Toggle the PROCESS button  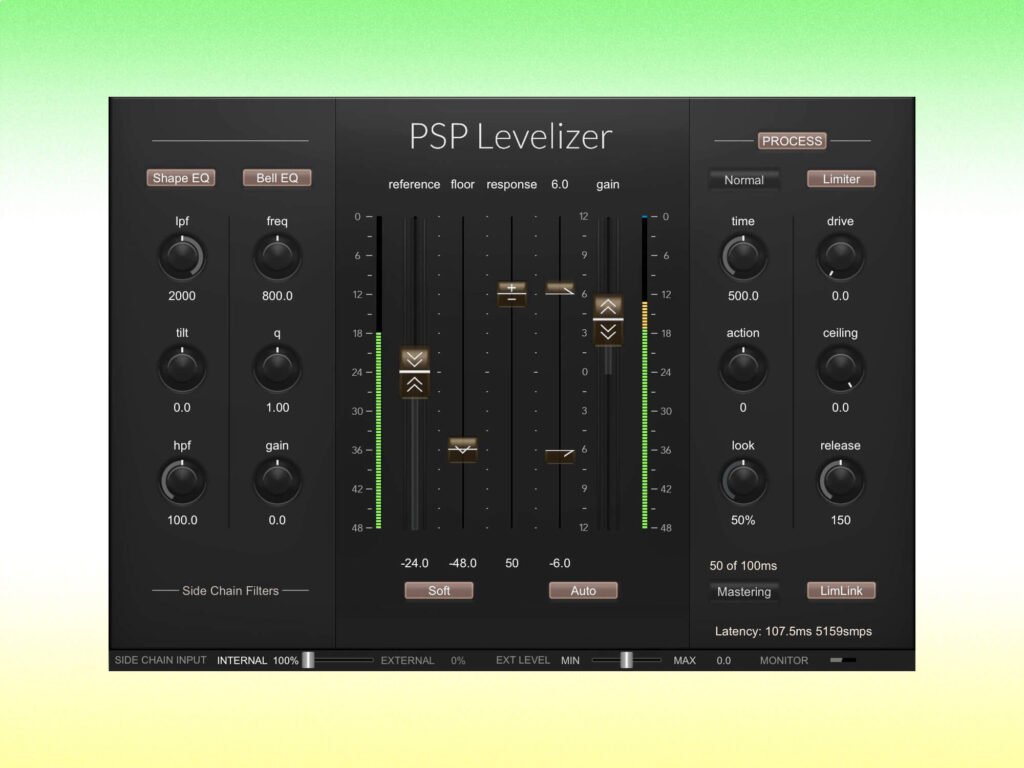click(x=792, y=141)
